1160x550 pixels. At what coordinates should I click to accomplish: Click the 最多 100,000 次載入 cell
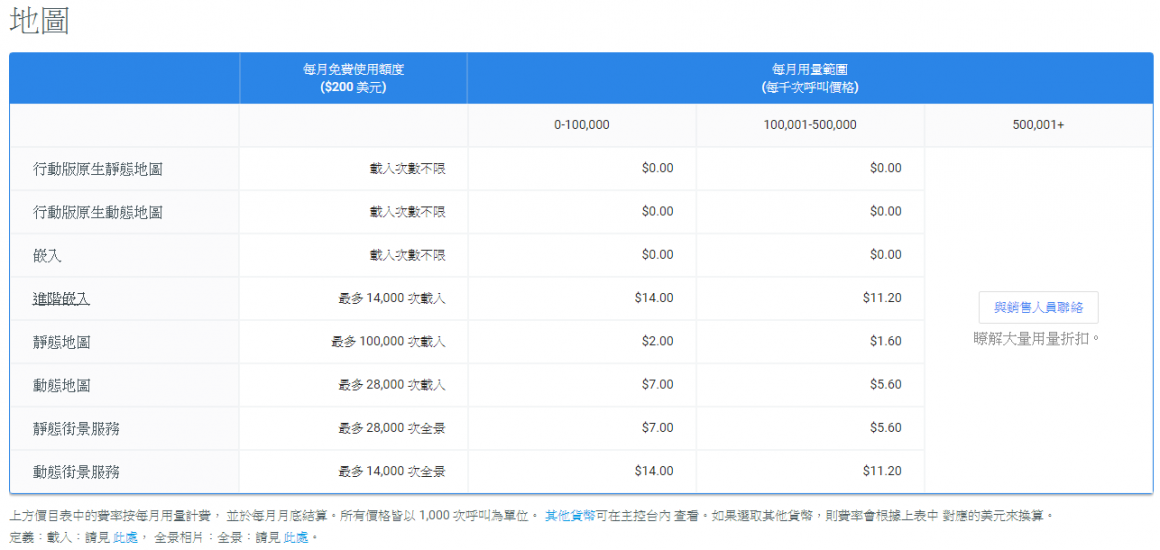point(388,342)
